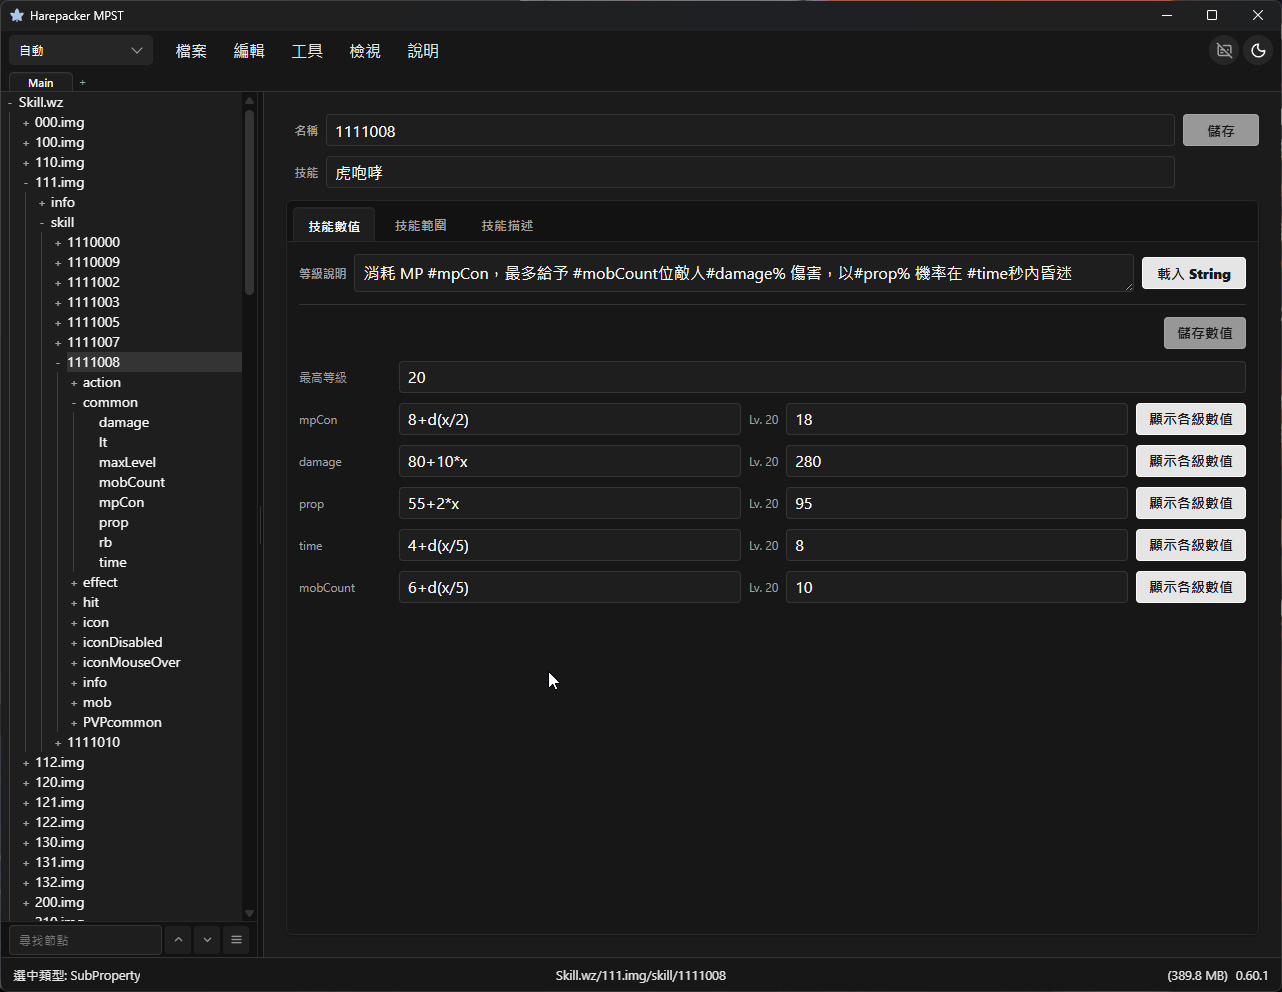Screen dimensions: 1282x992
Task: Select the Main tab
Action: 41,83
